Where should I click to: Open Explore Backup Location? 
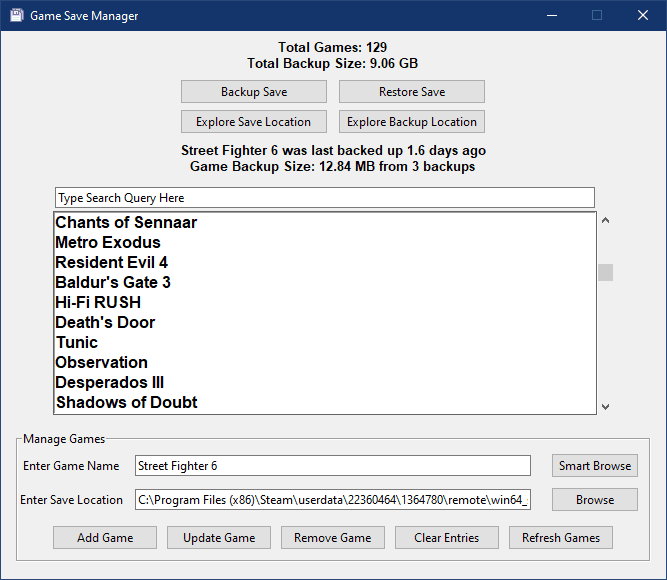click(x=412, y=122)
